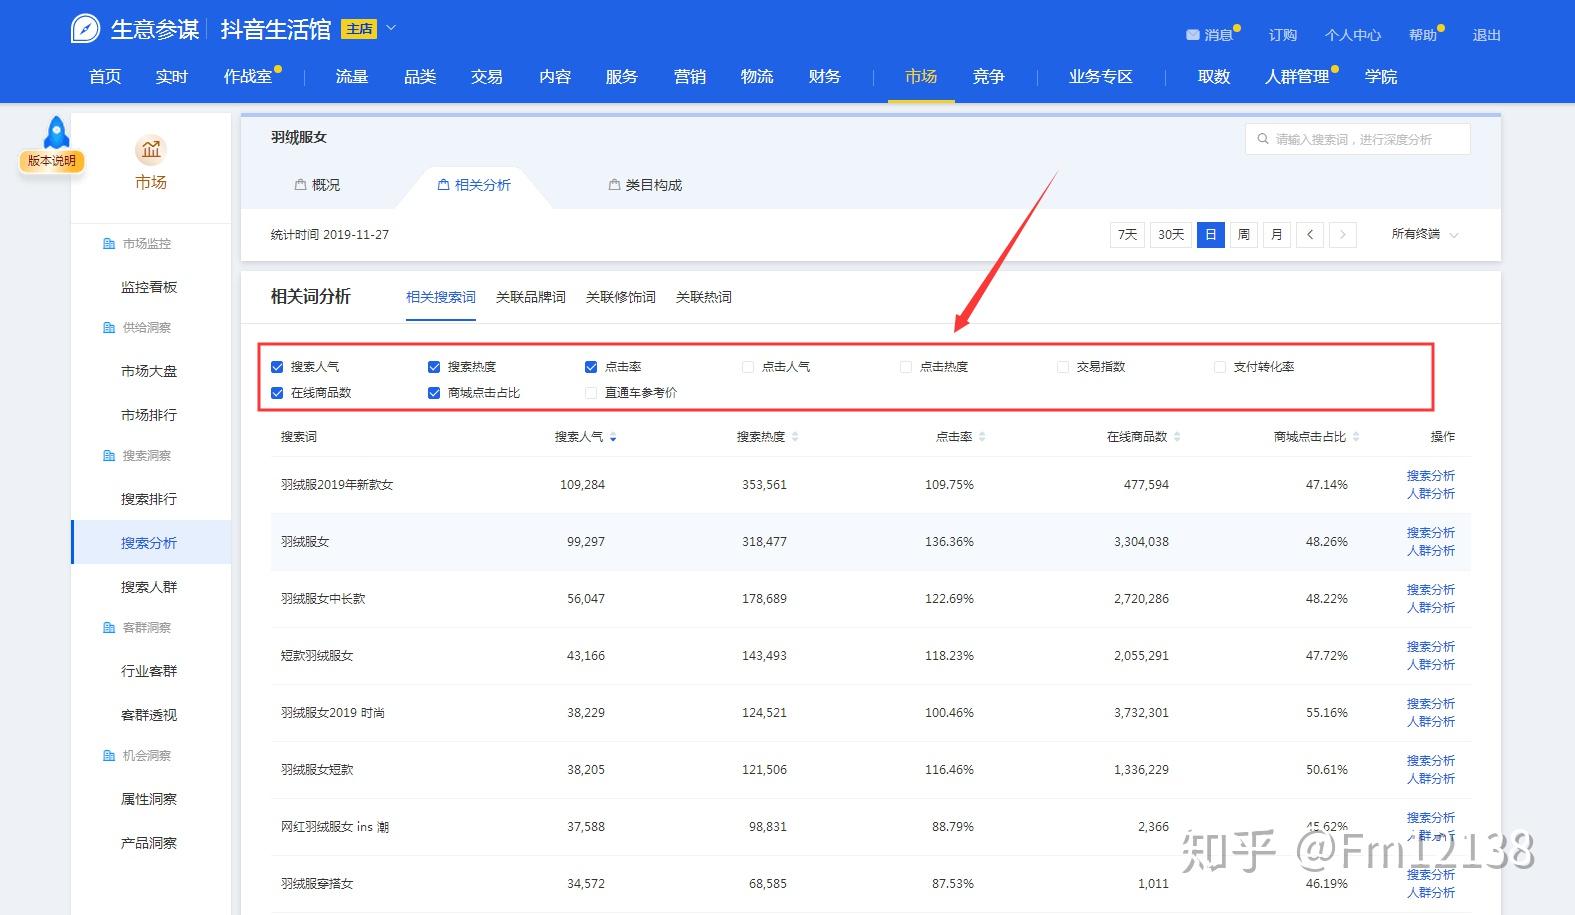Uncheck the 点击率 checkbox
1575x915 pixels.
[591, 367]
